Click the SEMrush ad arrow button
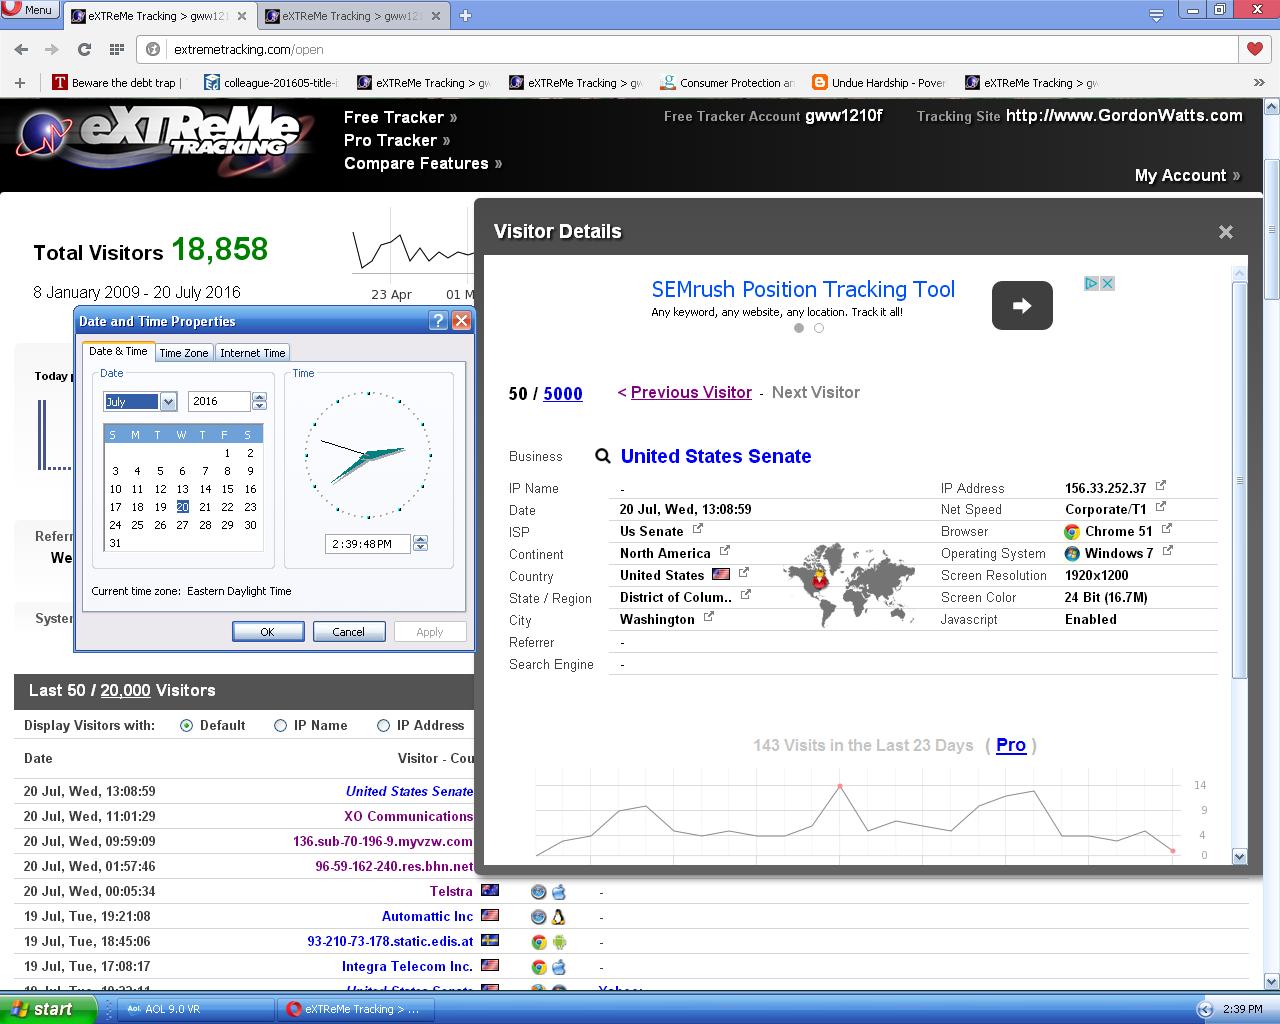 click(x=1022, y=305)
